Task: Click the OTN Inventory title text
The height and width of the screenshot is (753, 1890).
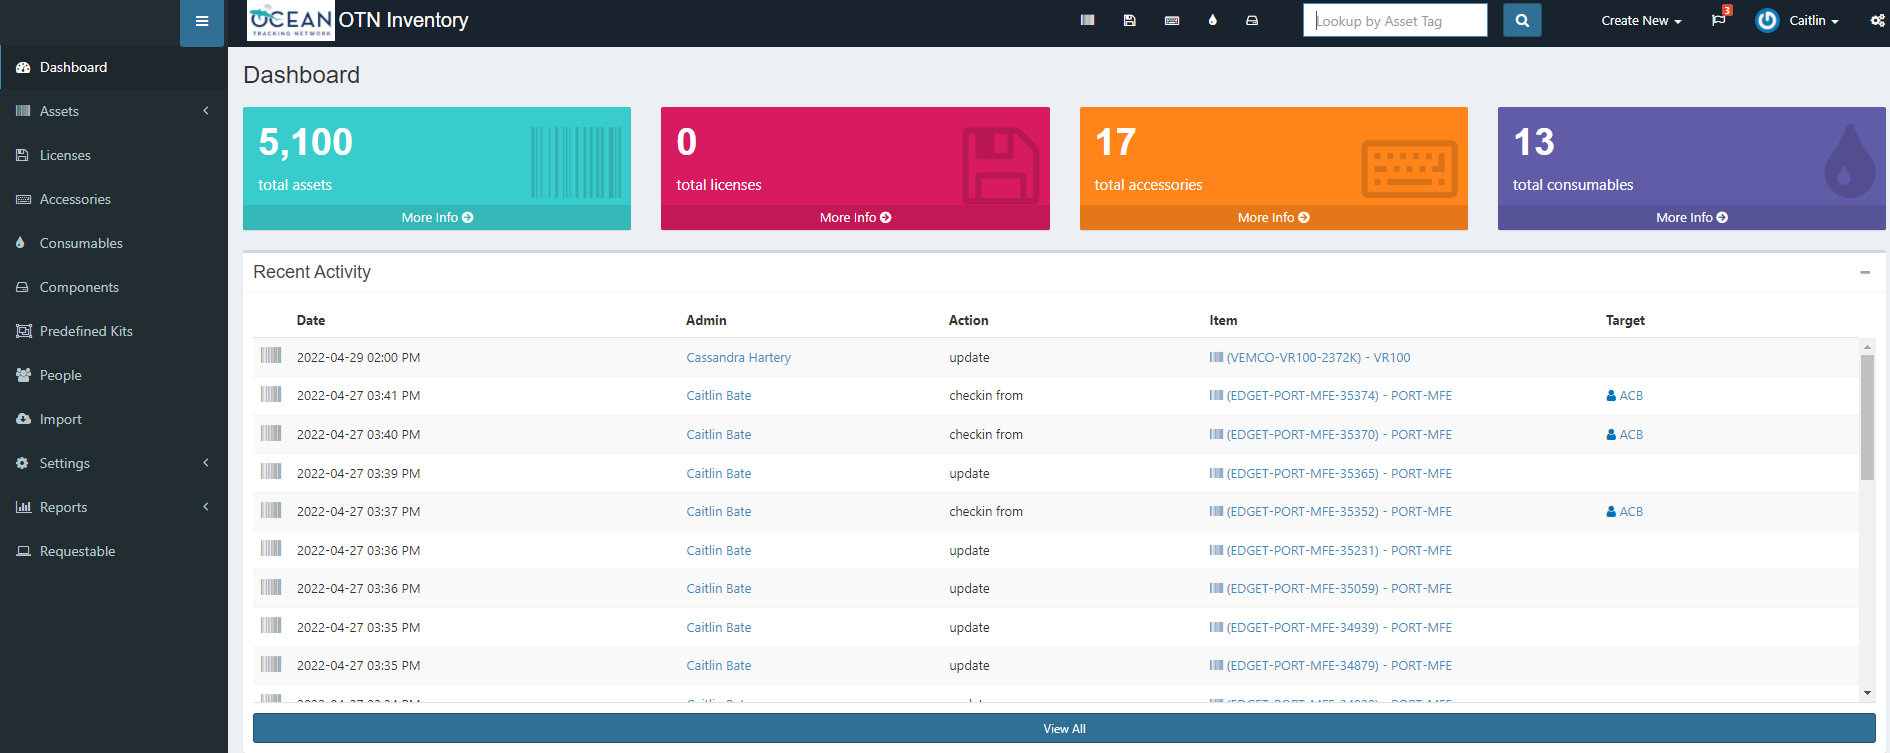Action: pos(403,20)
